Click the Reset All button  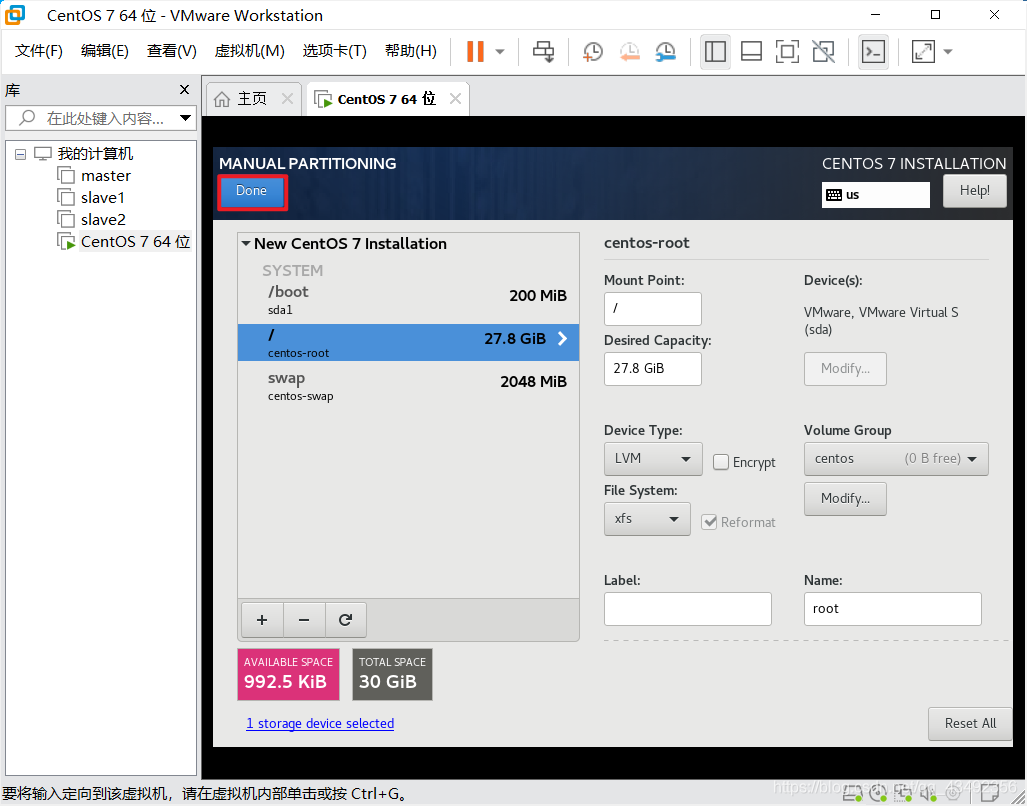pos(970,724)
